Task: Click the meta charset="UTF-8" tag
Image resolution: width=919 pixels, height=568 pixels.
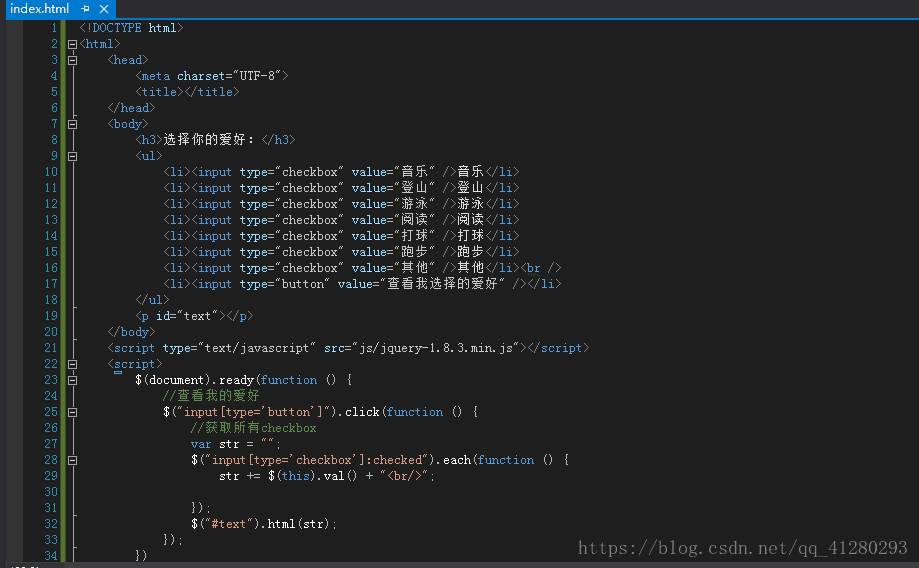Action: (212, 76)
